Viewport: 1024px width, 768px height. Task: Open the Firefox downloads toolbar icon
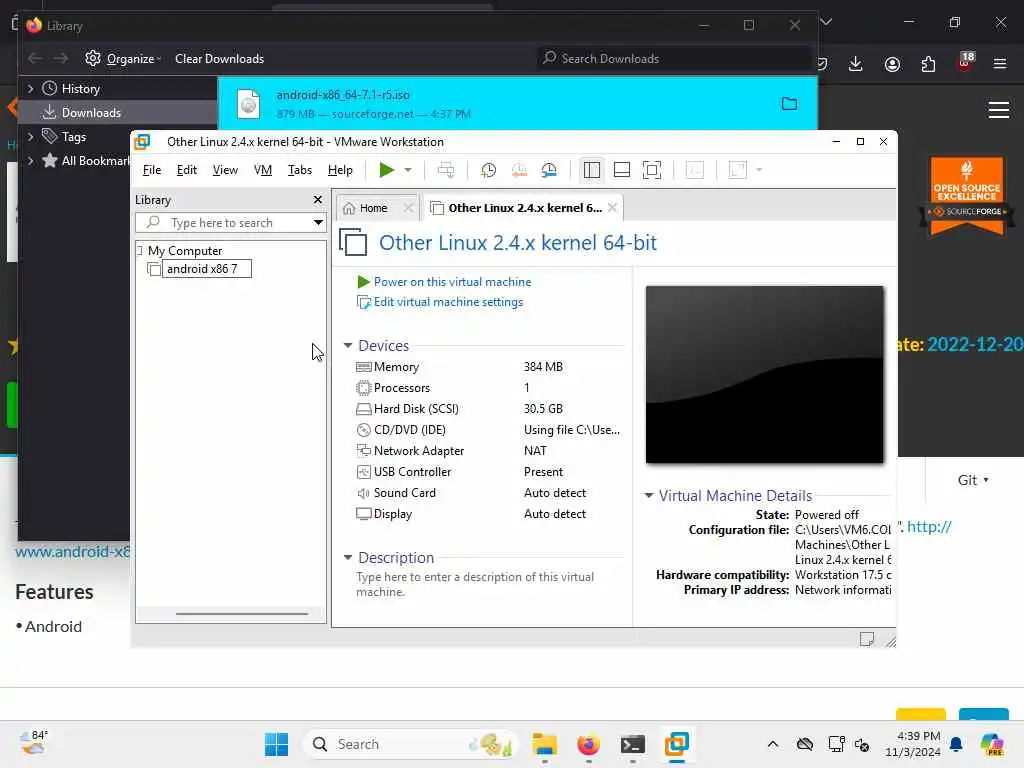(x=856, y=63)
